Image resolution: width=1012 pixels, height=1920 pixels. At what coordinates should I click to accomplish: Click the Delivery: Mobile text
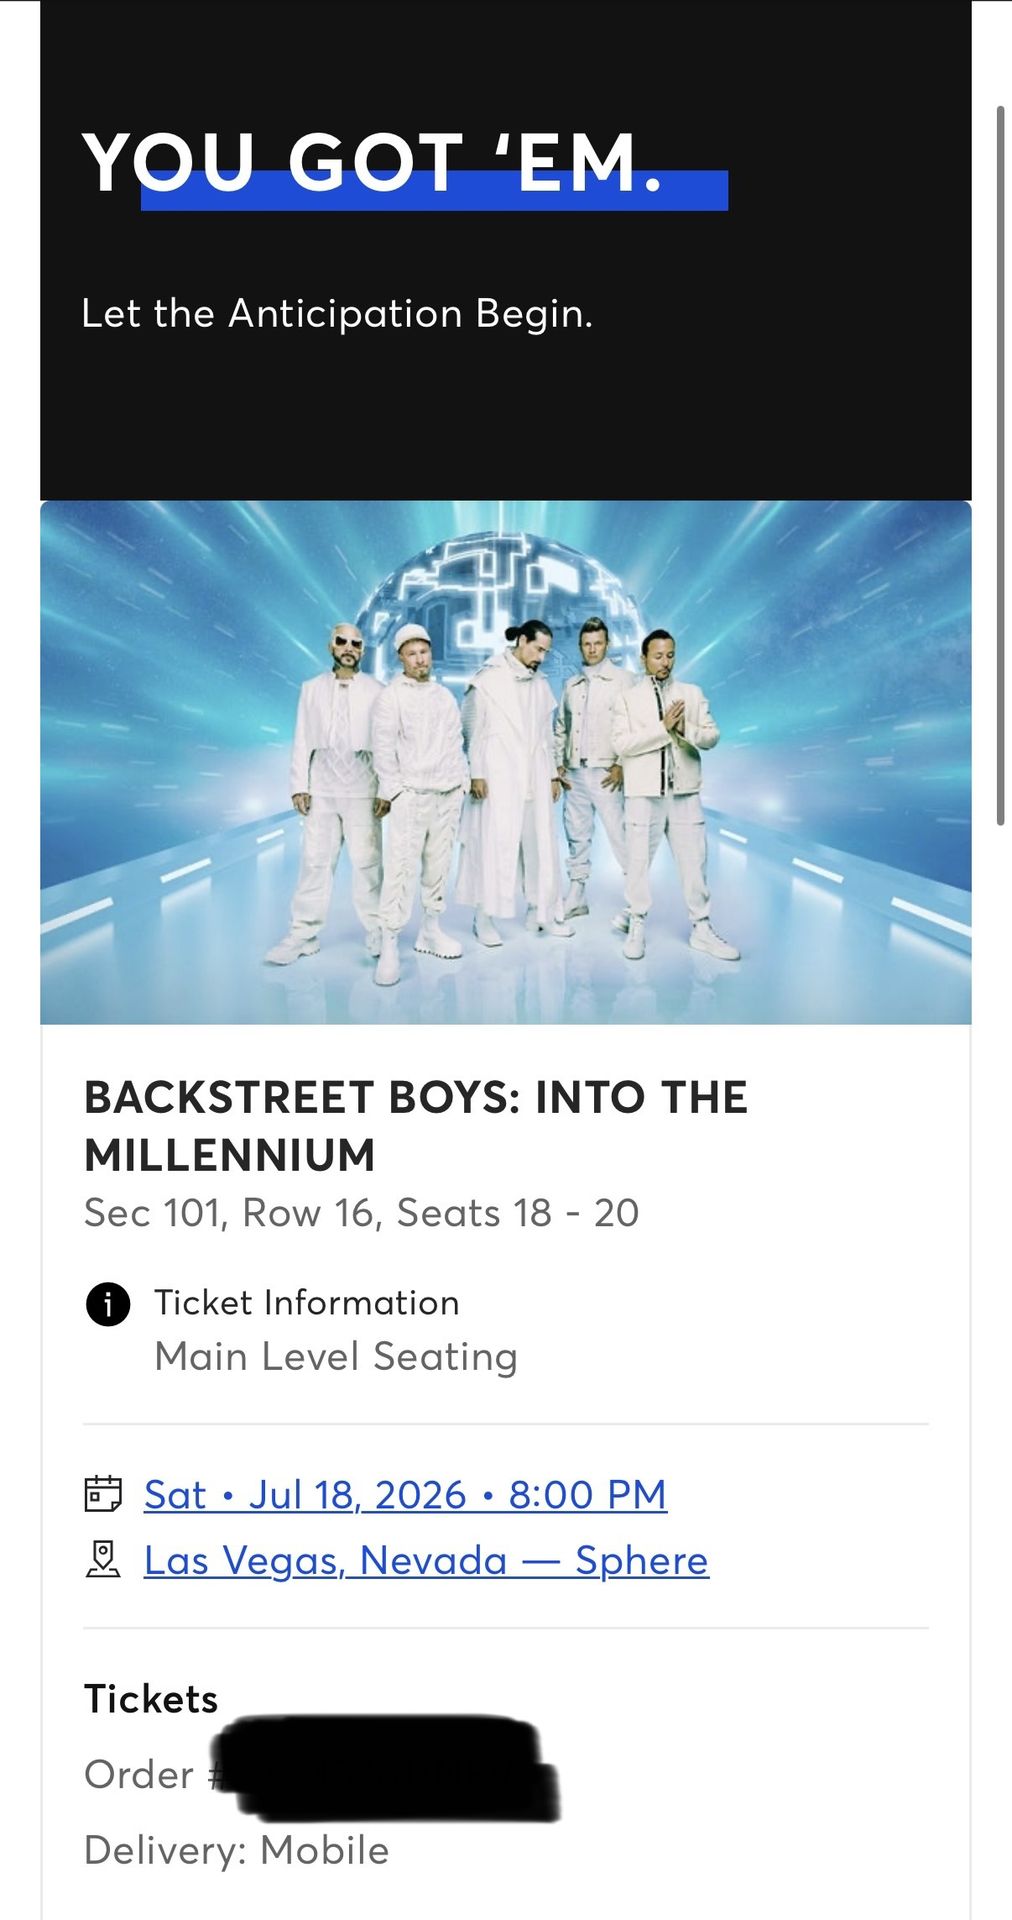[236, 1851]
